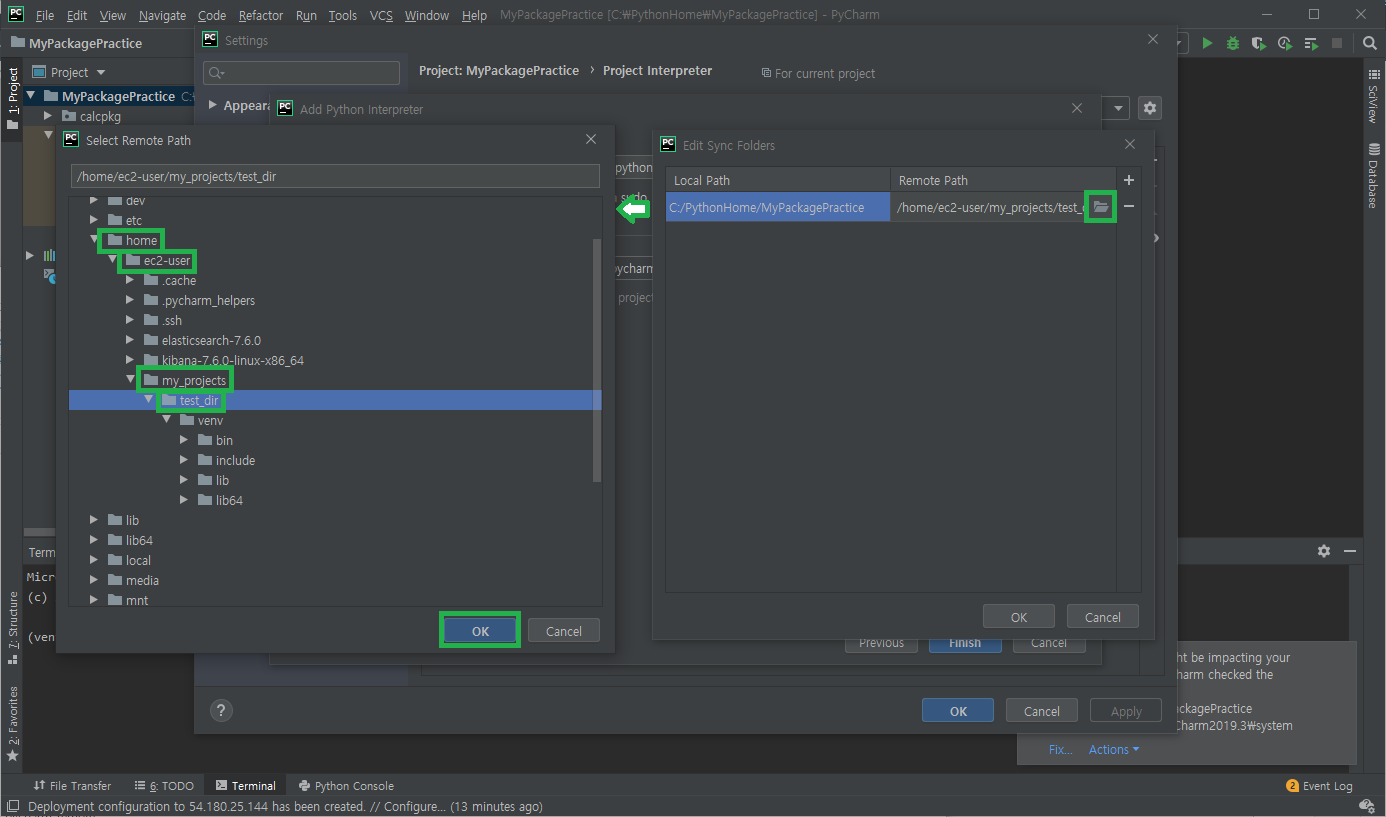The width and height of the screenshot is (1386, 817).
Task: Toggle tool window bars icon in status bar
Action: click(x=13, y=806)
